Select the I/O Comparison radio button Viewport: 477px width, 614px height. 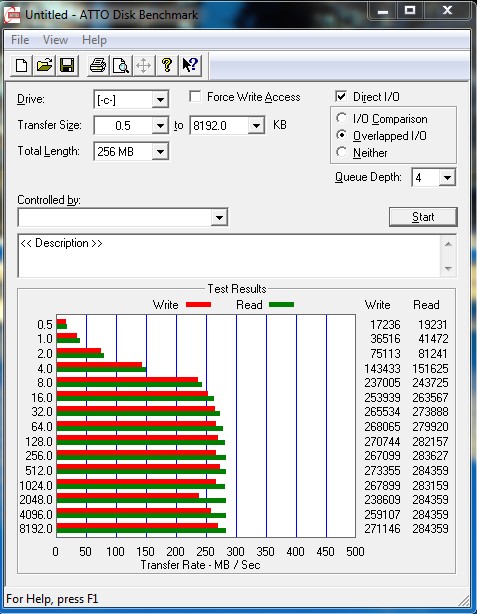point(341,118)
